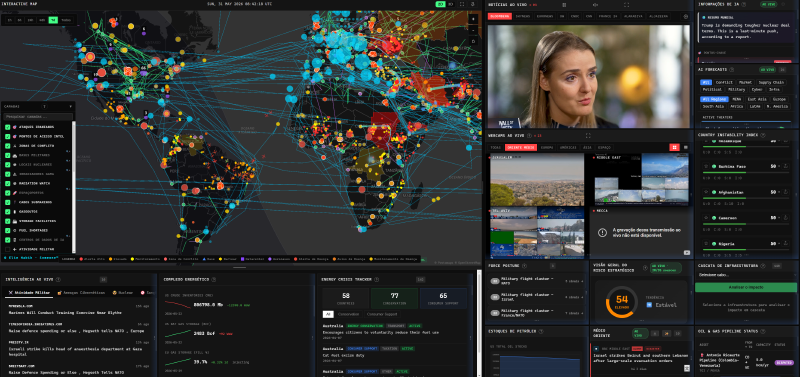Select the 77 Conservation stat card

tap(394, 298)
